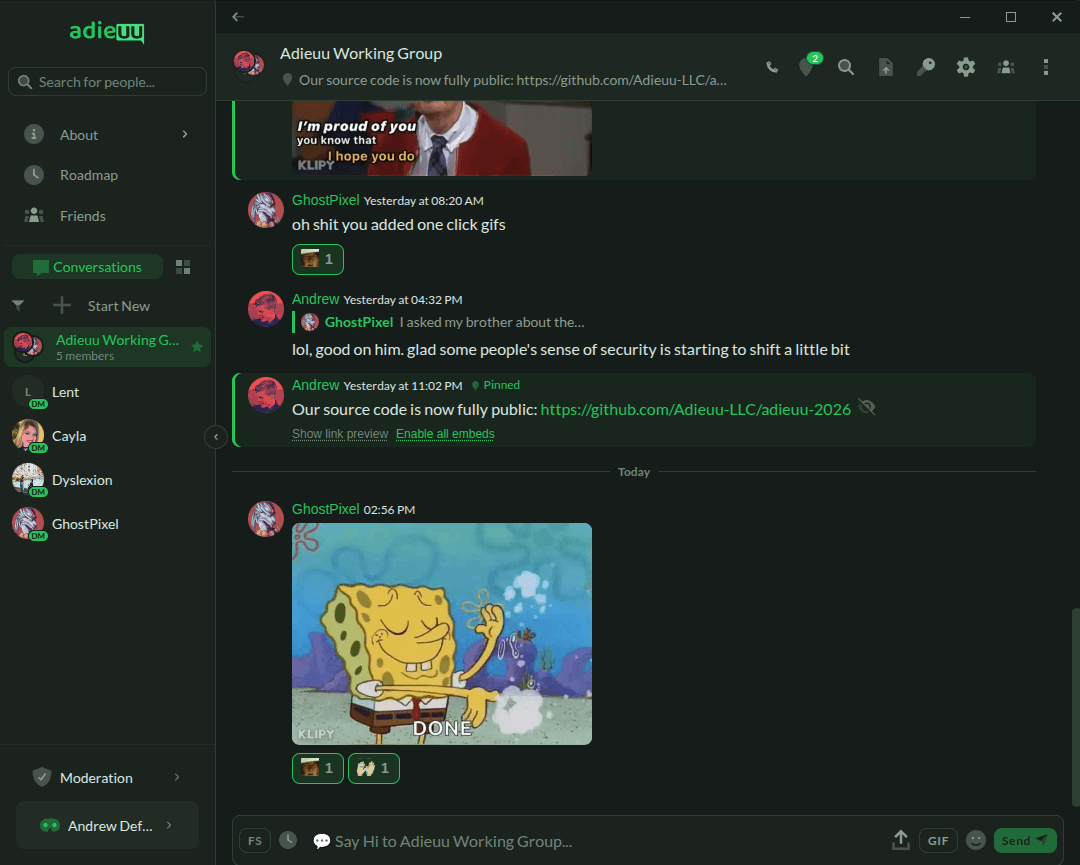This screenshot has height=865, width=1080.
Task: Collapse the sidebar with round arrow
Action: (216, 437)
